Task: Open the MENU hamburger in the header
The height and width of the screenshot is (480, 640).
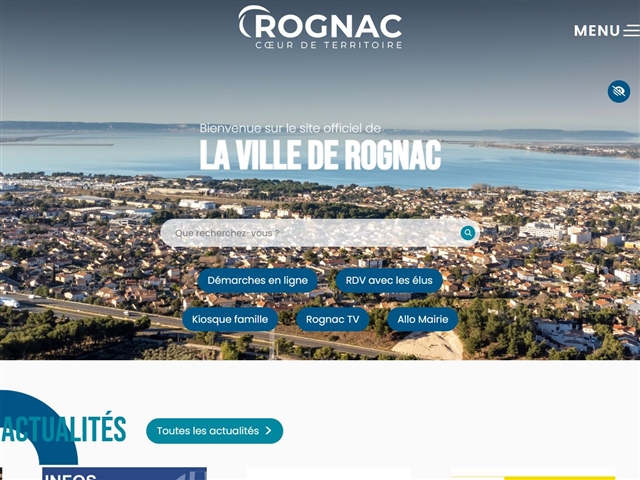Action: pyautogui.click(x=607, y=31)
